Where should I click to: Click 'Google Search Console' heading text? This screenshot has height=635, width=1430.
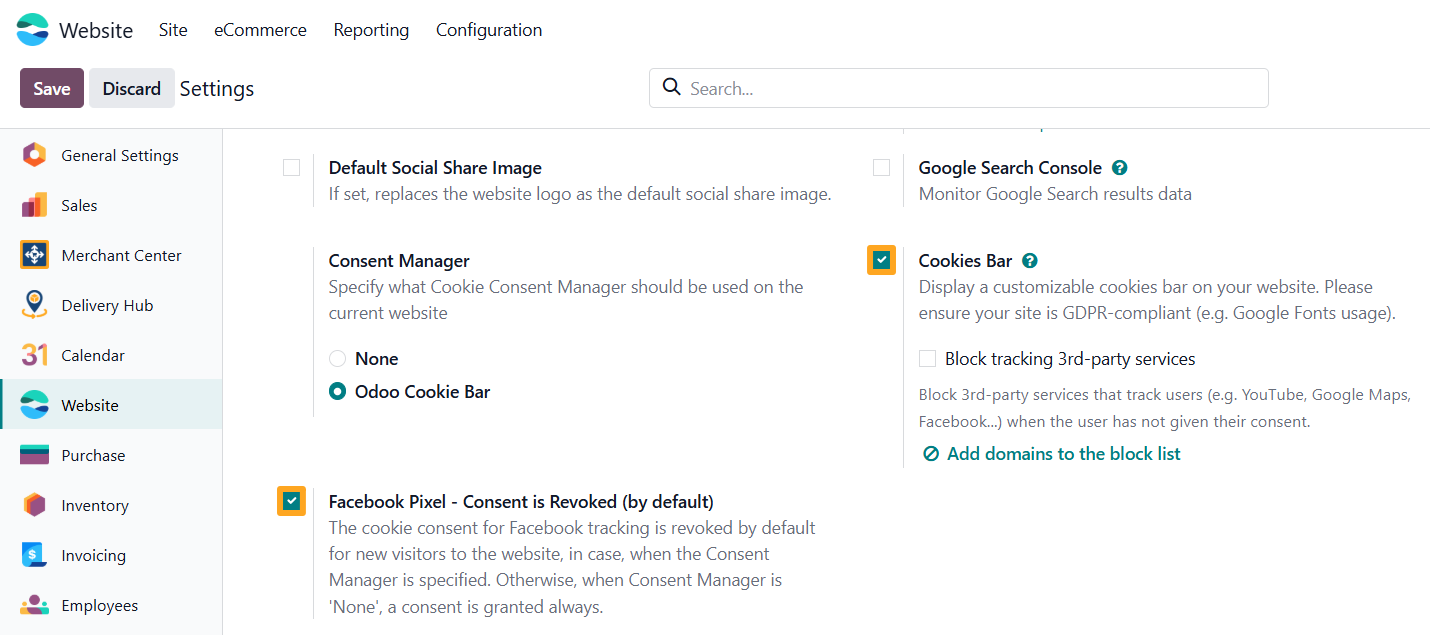click(1010, 168)
